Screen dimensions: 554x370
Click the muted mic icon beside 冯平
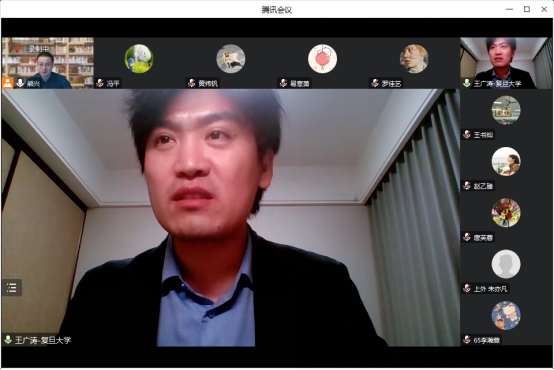click(100, 83)
